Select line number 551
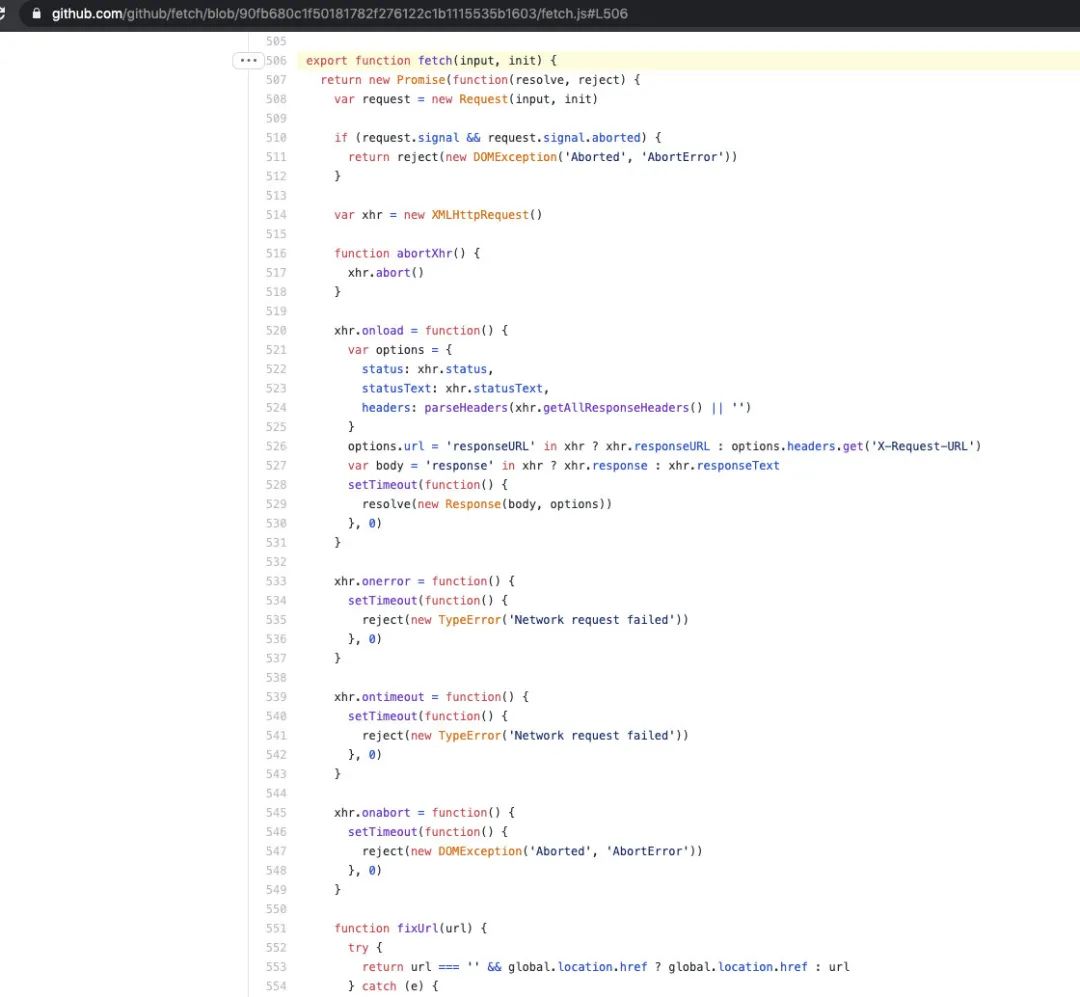1080x997 pixels. pos(276,929)
